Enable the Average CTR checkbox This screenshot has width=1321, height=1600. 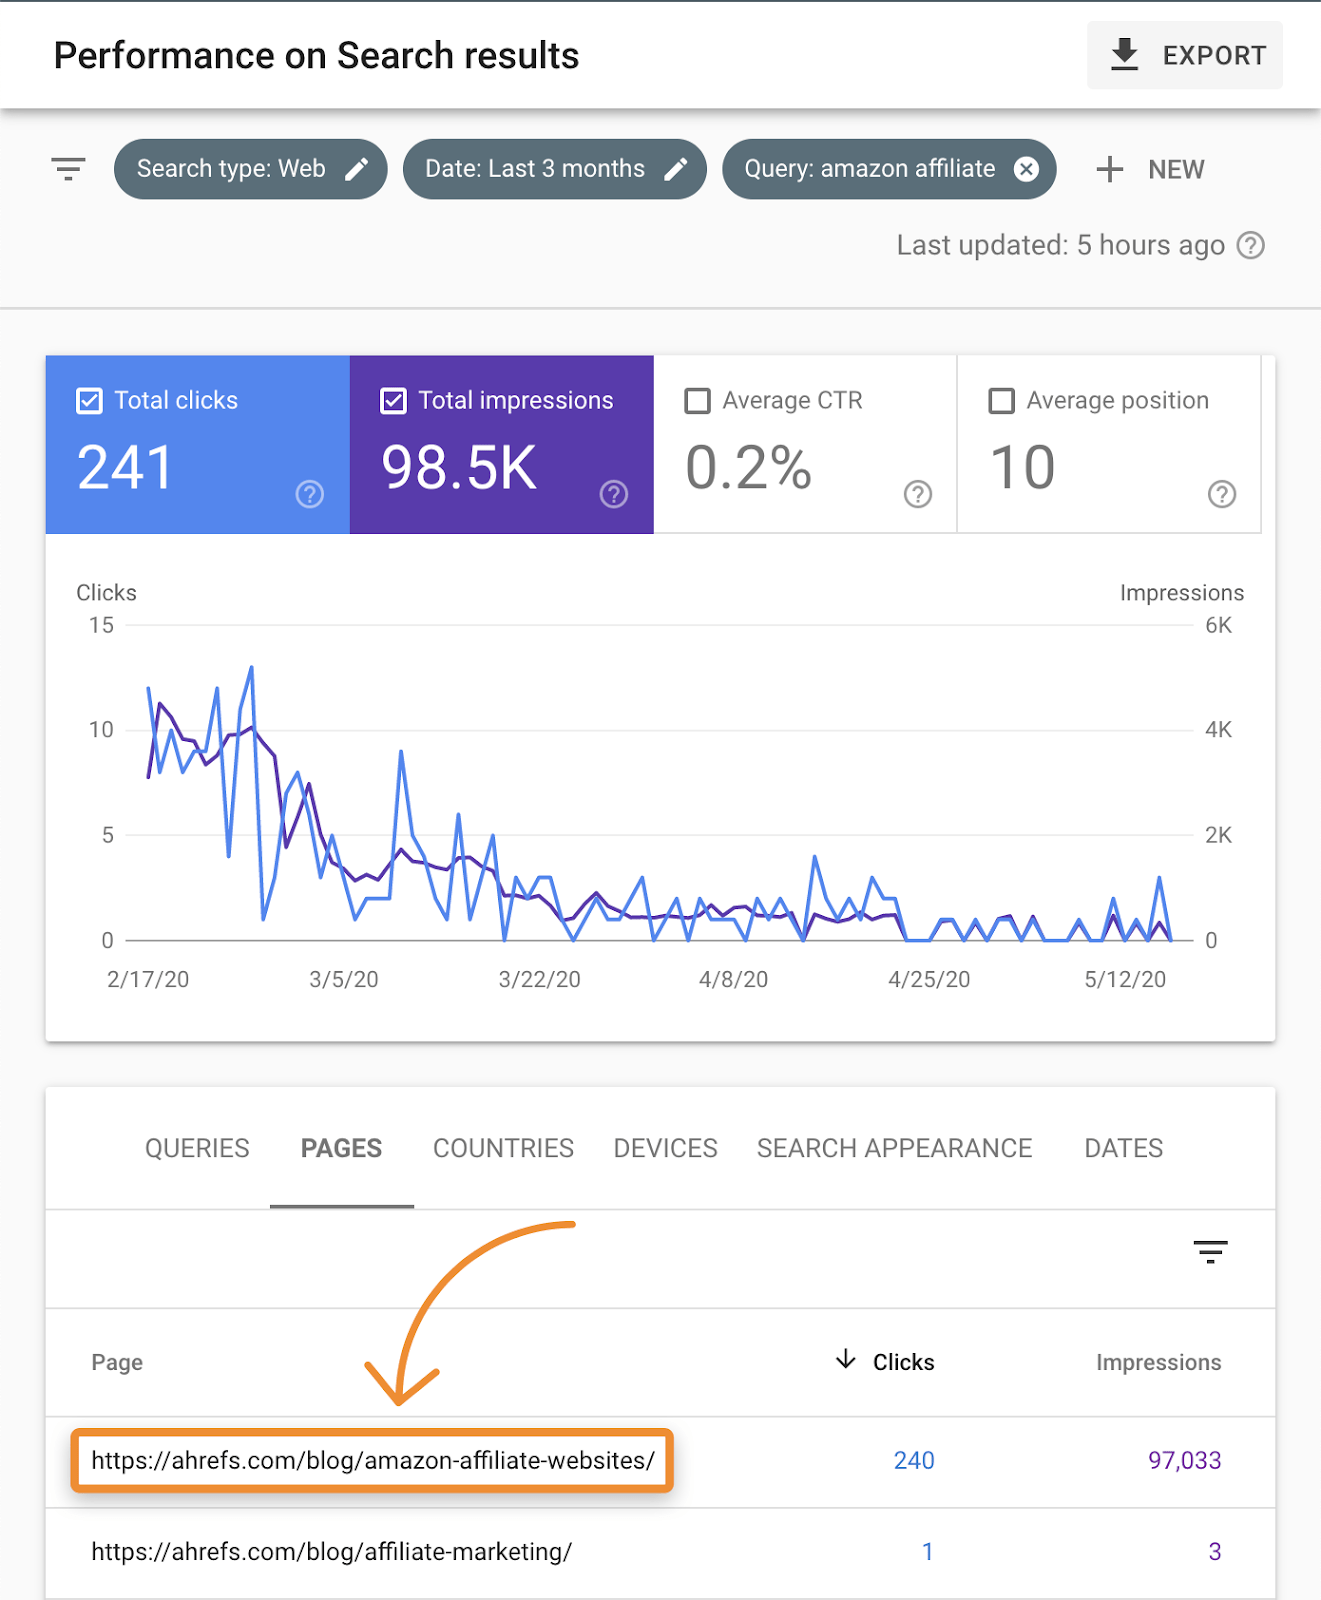point(698,401)
